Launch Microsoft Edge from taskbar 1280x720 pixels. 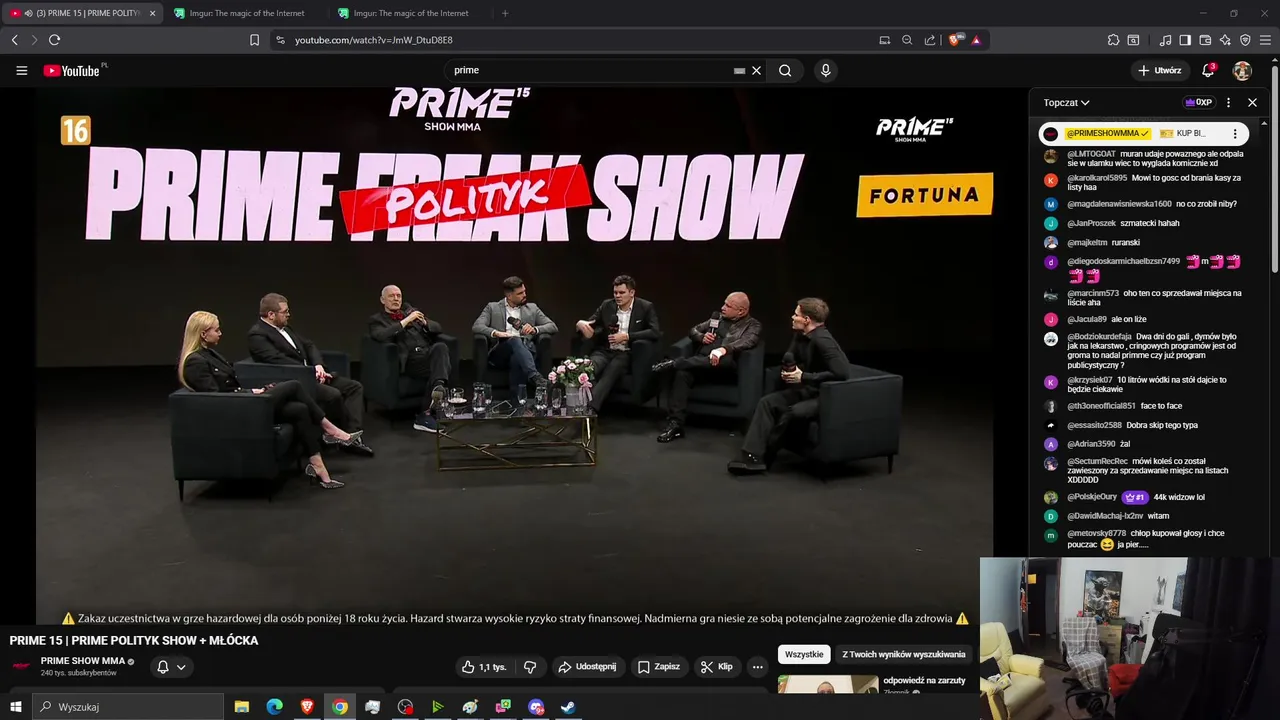pyautogui.click(x=274, y=707)
